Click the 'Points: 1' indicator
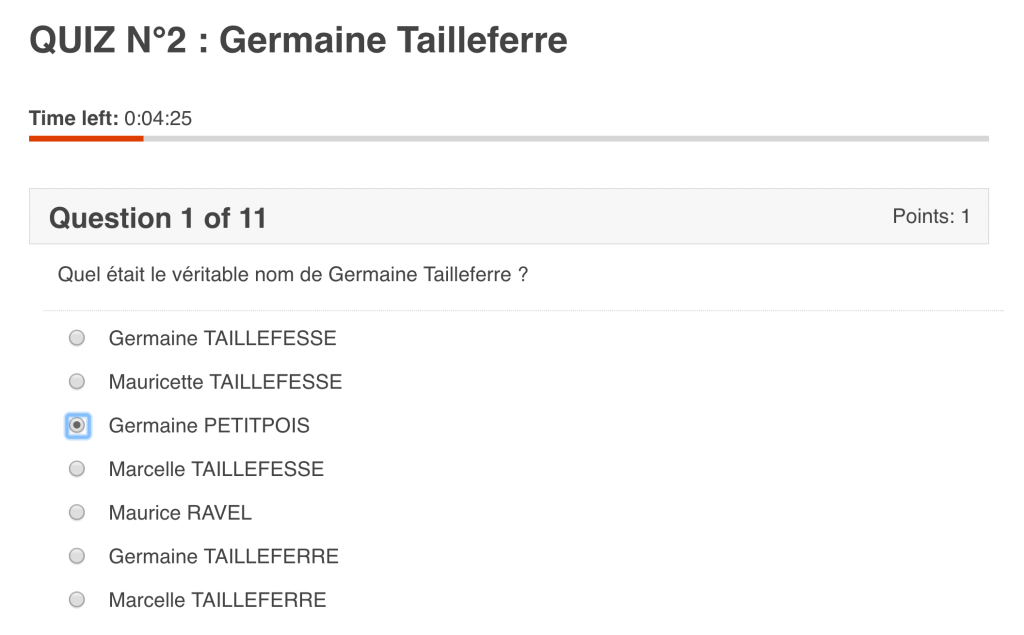Viewport: 1024px width, 635px height. point(931,216)
